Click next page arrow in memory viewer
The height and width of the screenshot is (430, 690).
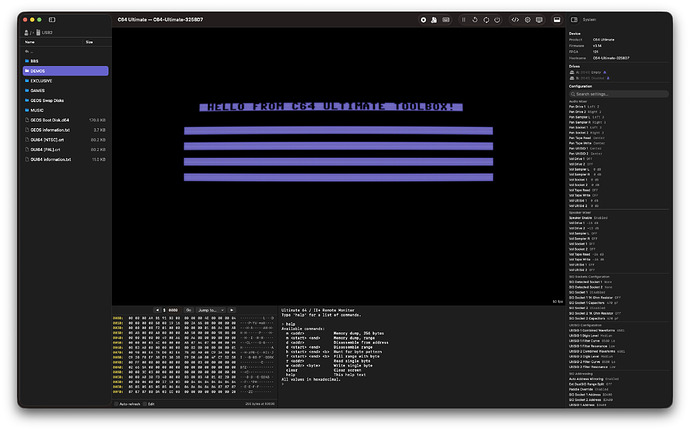point(231,310)
